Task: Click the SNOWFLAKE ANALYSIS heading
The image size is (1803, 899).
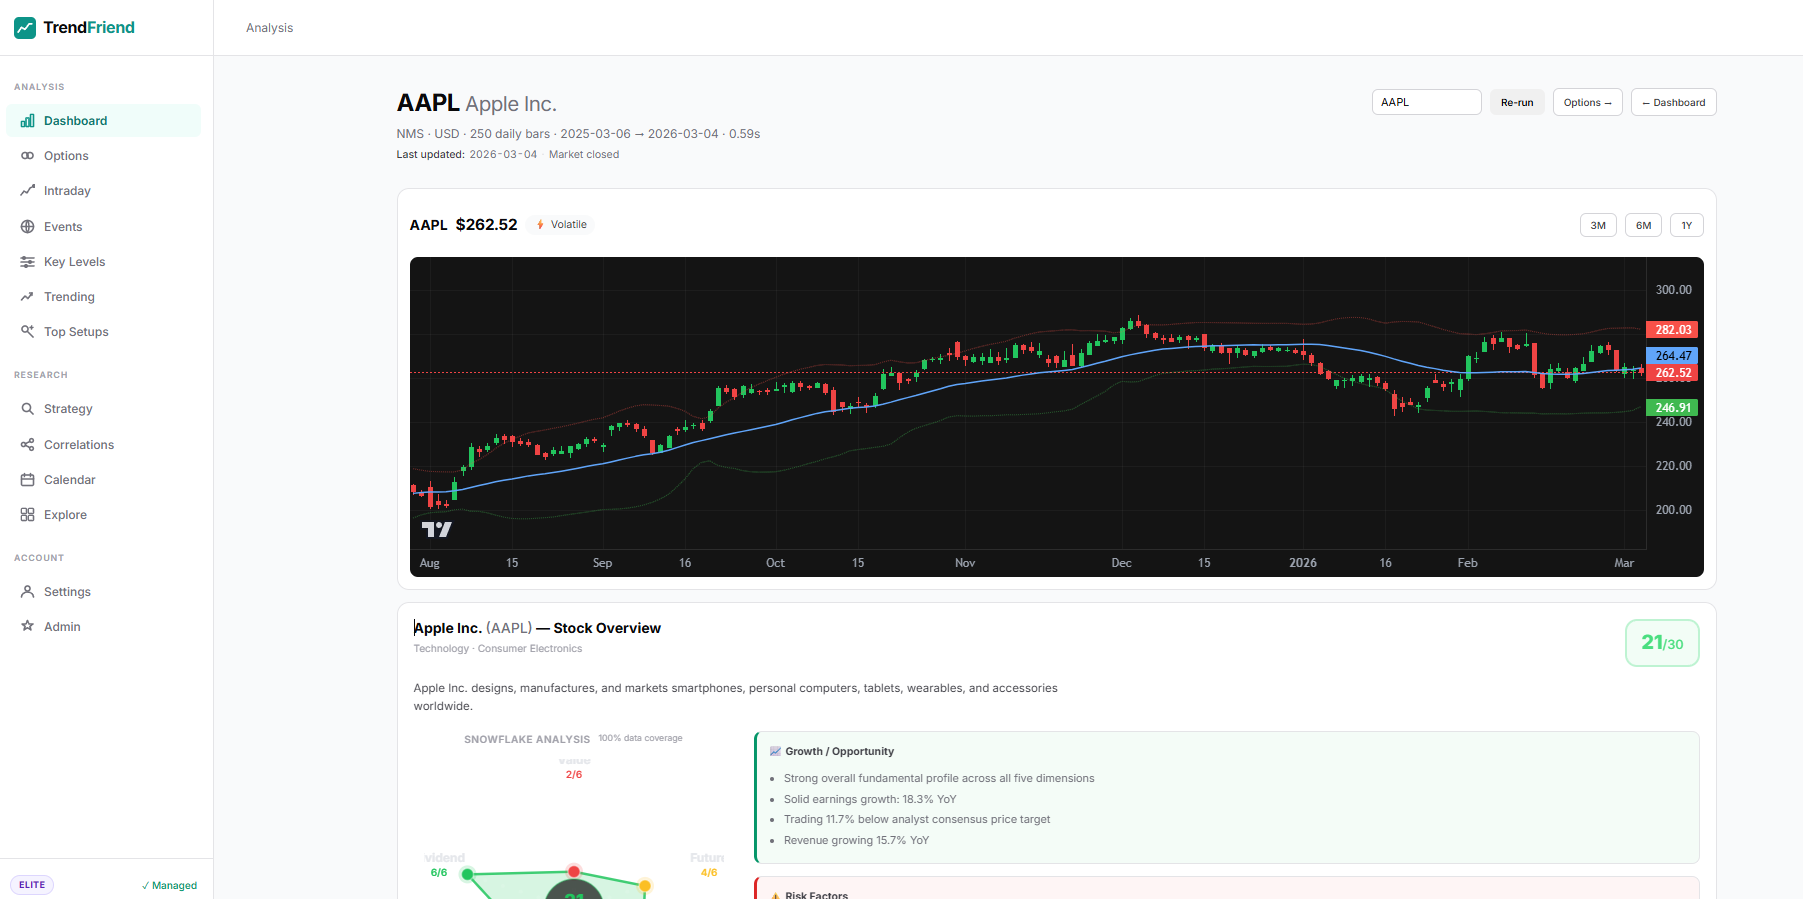Action: point(527,740)
